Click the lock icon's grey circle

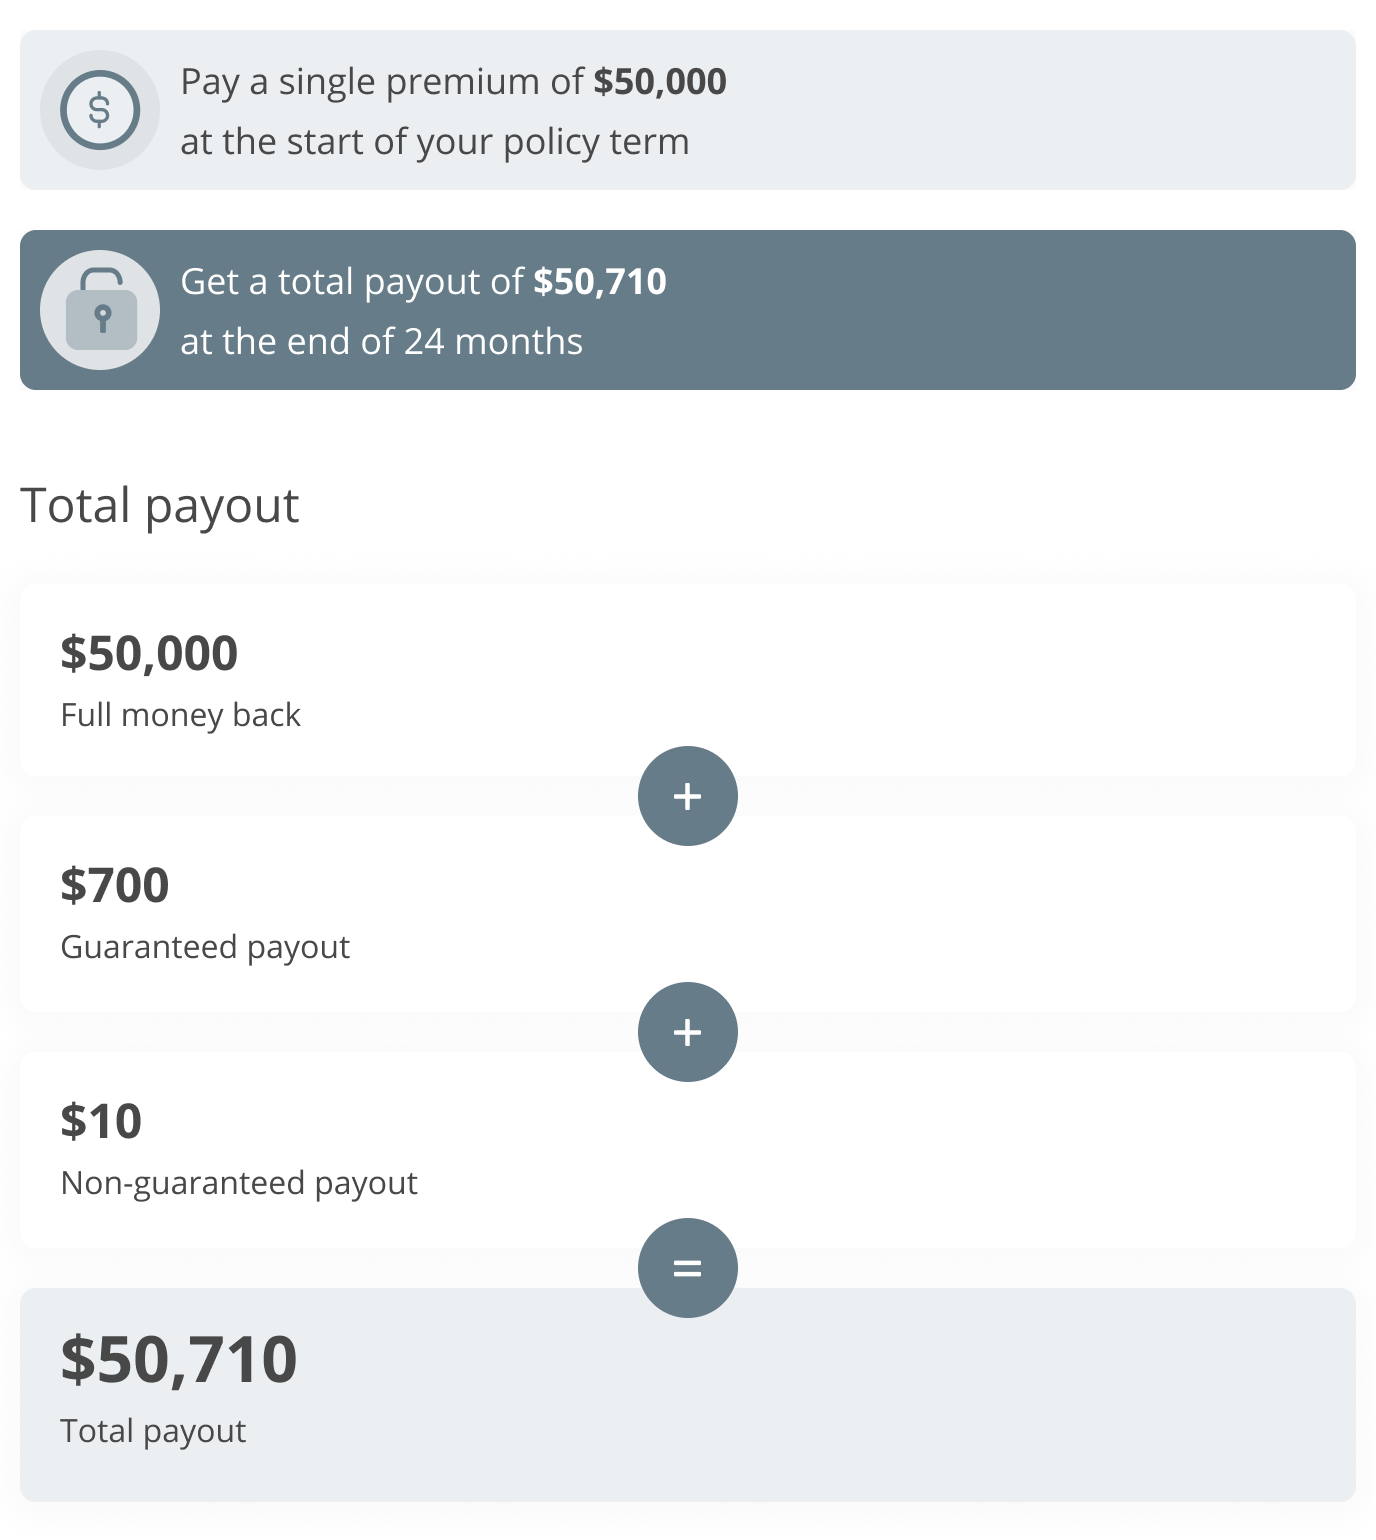(101, 309)
